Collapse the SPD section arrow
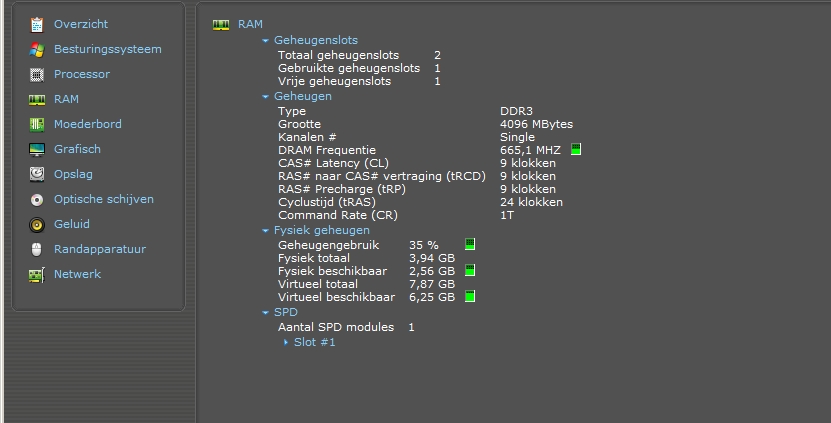831x423 pixels. 266,313
